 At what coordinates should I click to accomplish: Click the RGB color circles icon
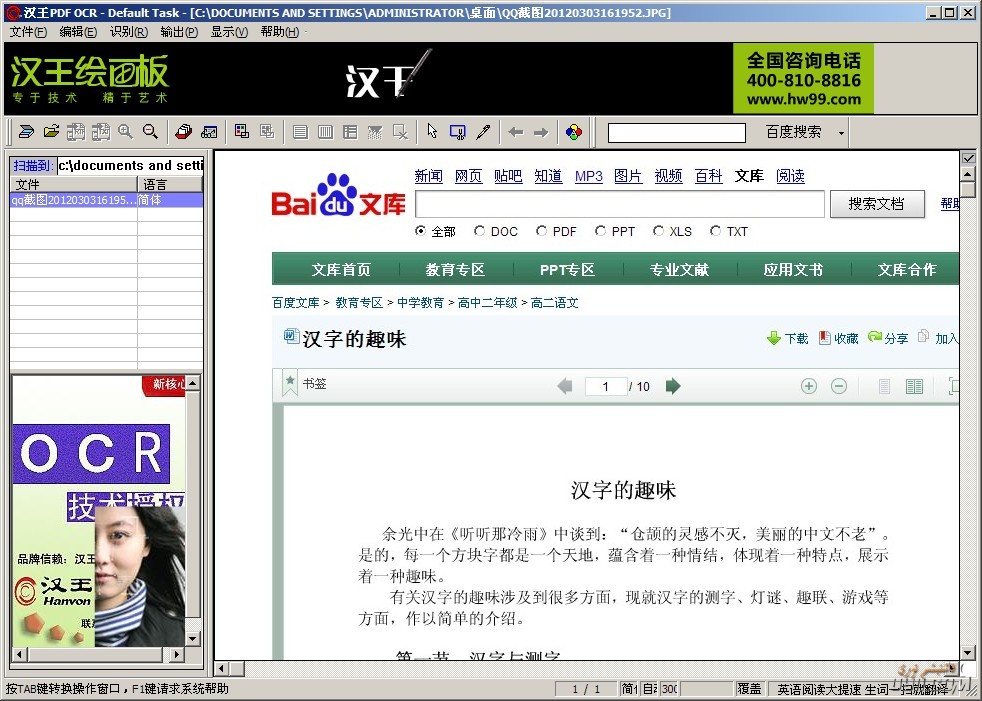tap(573, 132)
